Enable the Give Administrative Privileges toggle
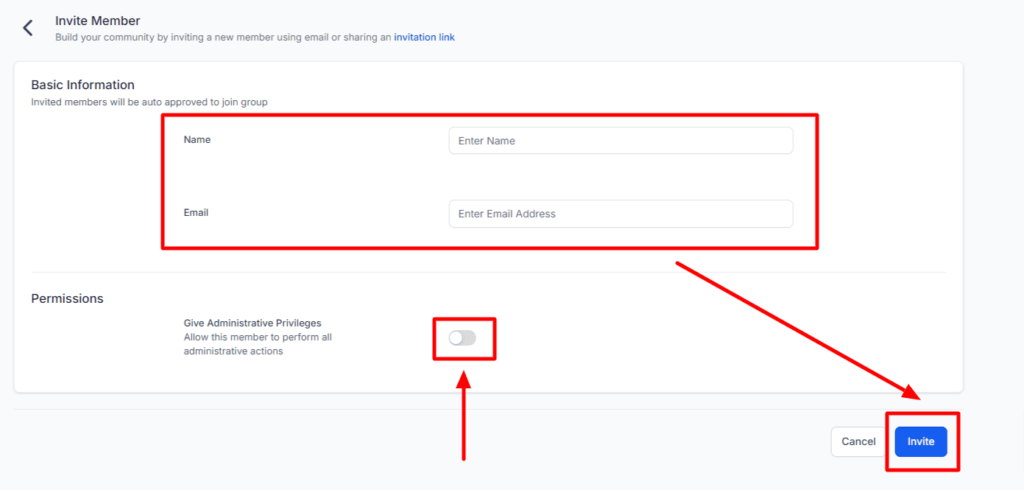Viewport: 1024px width, 490px height. (x=463, y=338)
